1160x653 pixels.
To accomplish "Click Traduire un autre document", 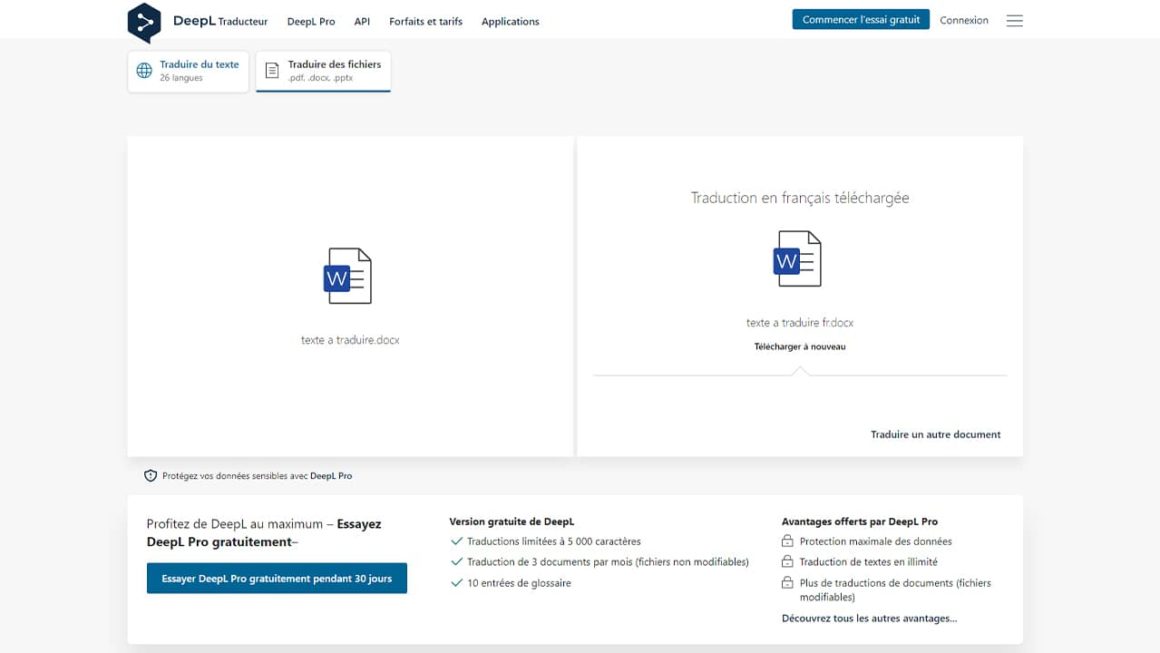I will [x=935, y=434].
